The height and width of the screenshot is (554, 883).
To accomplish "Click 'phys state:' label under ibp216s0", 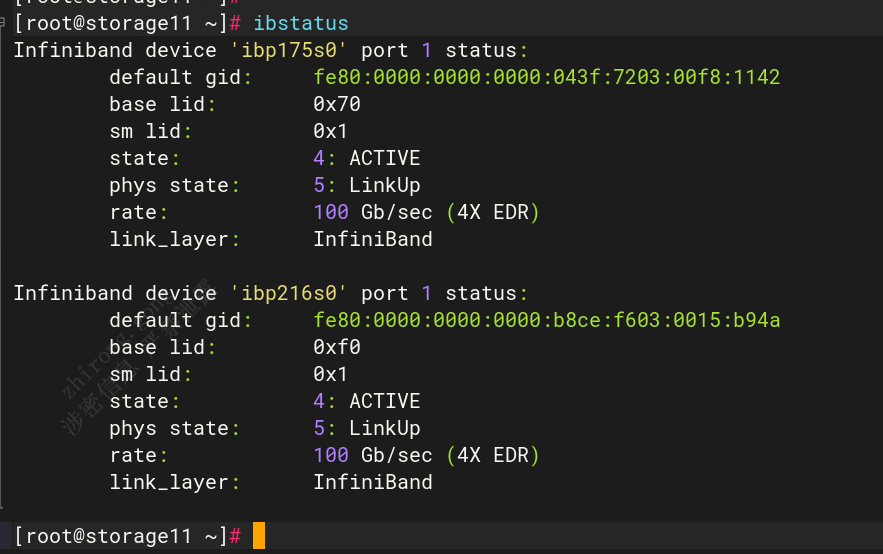I will (x=175, y=428).
